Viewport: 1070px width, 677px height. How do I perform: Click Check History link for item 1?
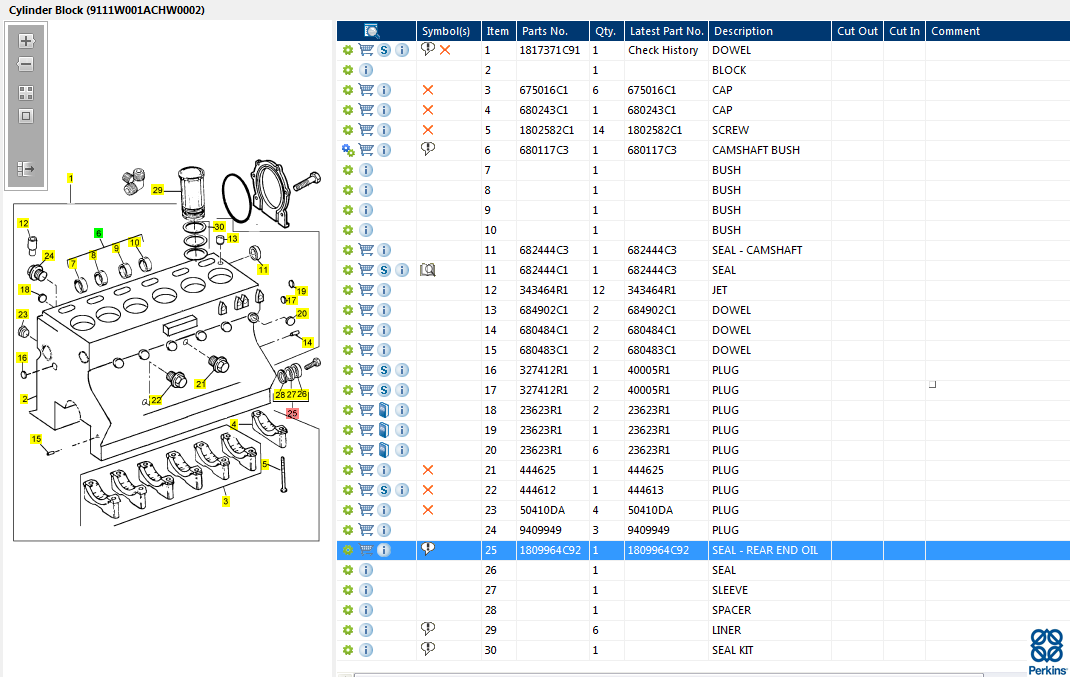(663, 51)
